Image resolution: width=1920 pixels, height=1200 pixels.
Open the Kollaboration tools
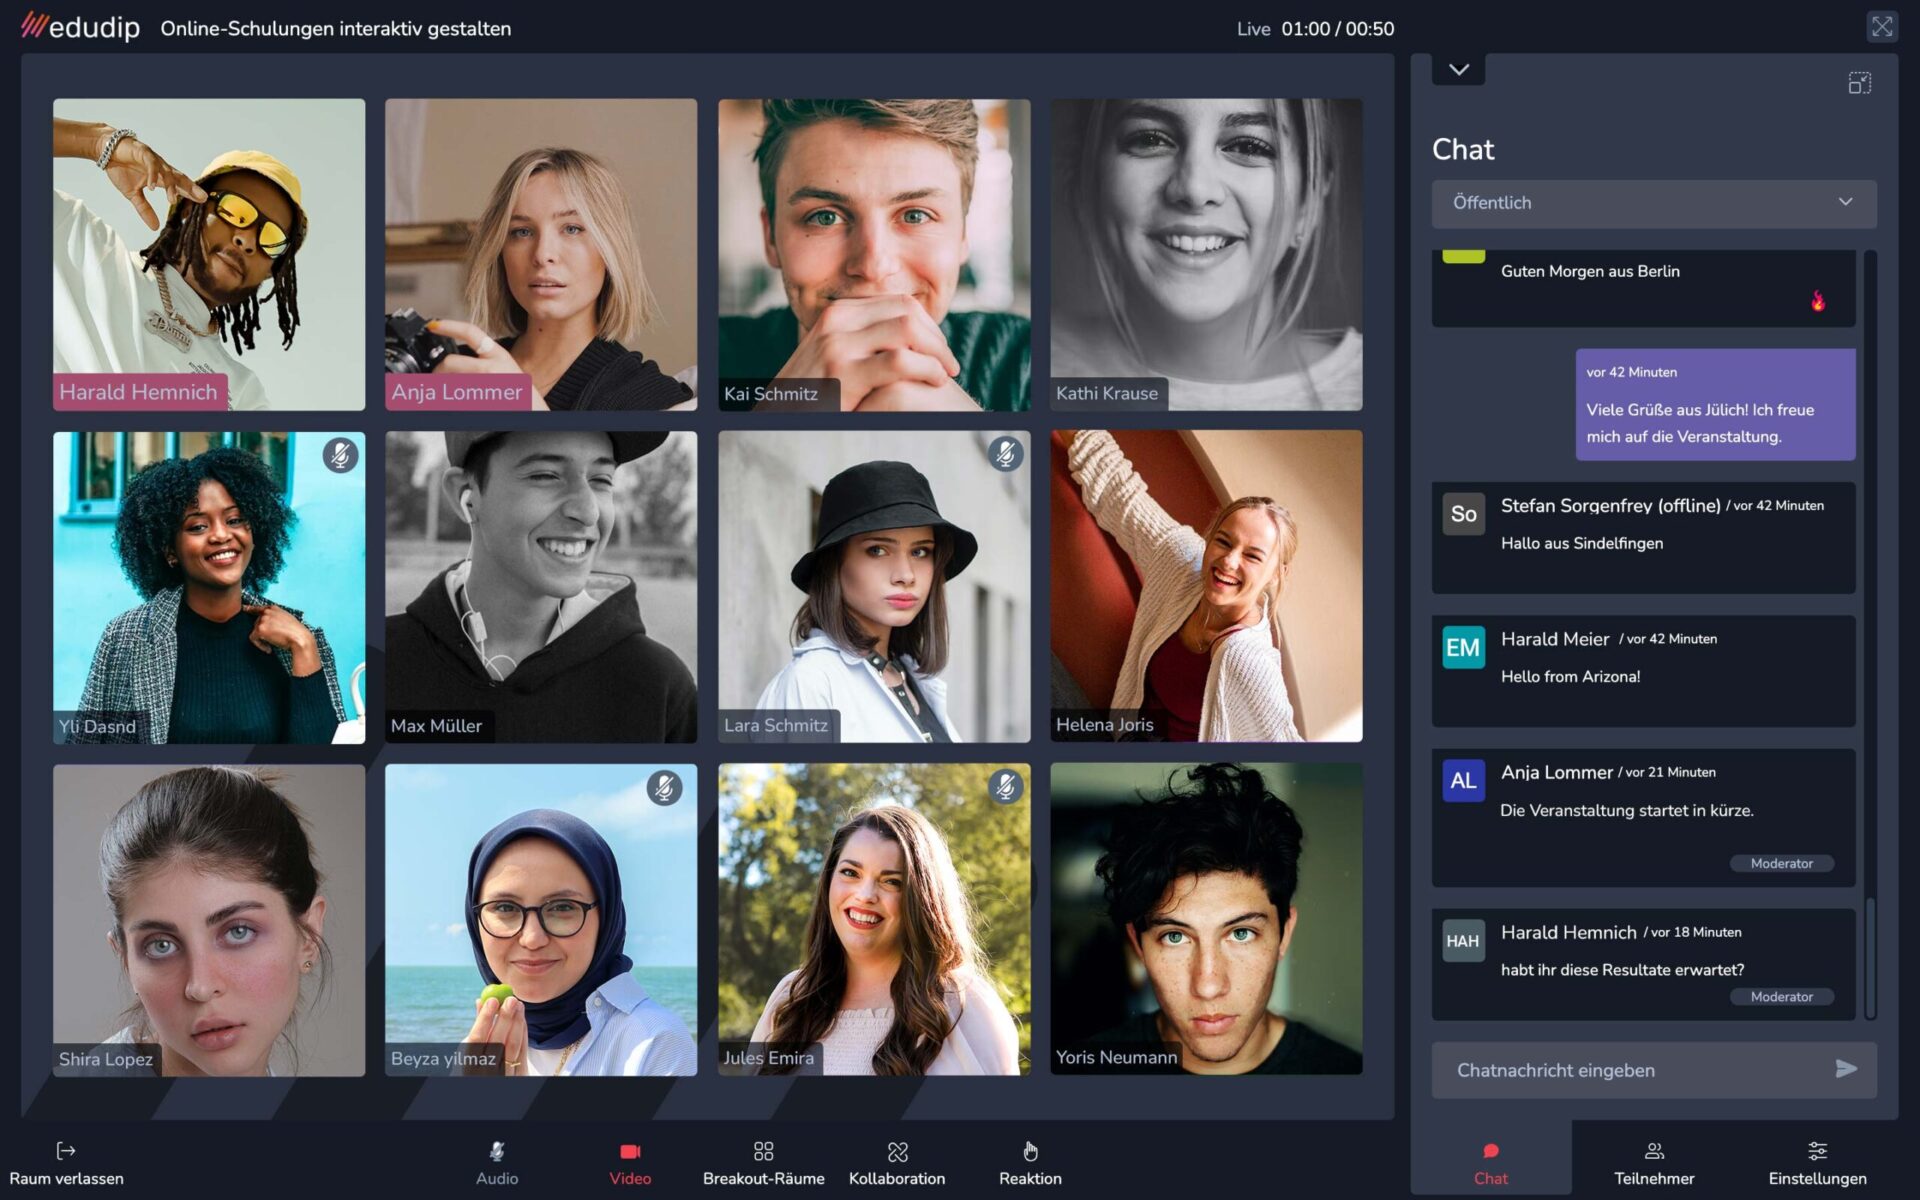tap(897, 1151)
